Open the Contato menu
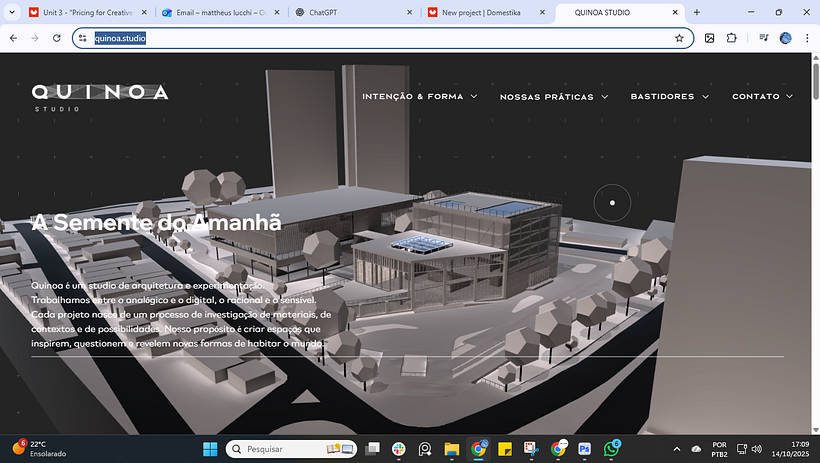Viewport: 820px width, 463px height. tap(756, 97)
